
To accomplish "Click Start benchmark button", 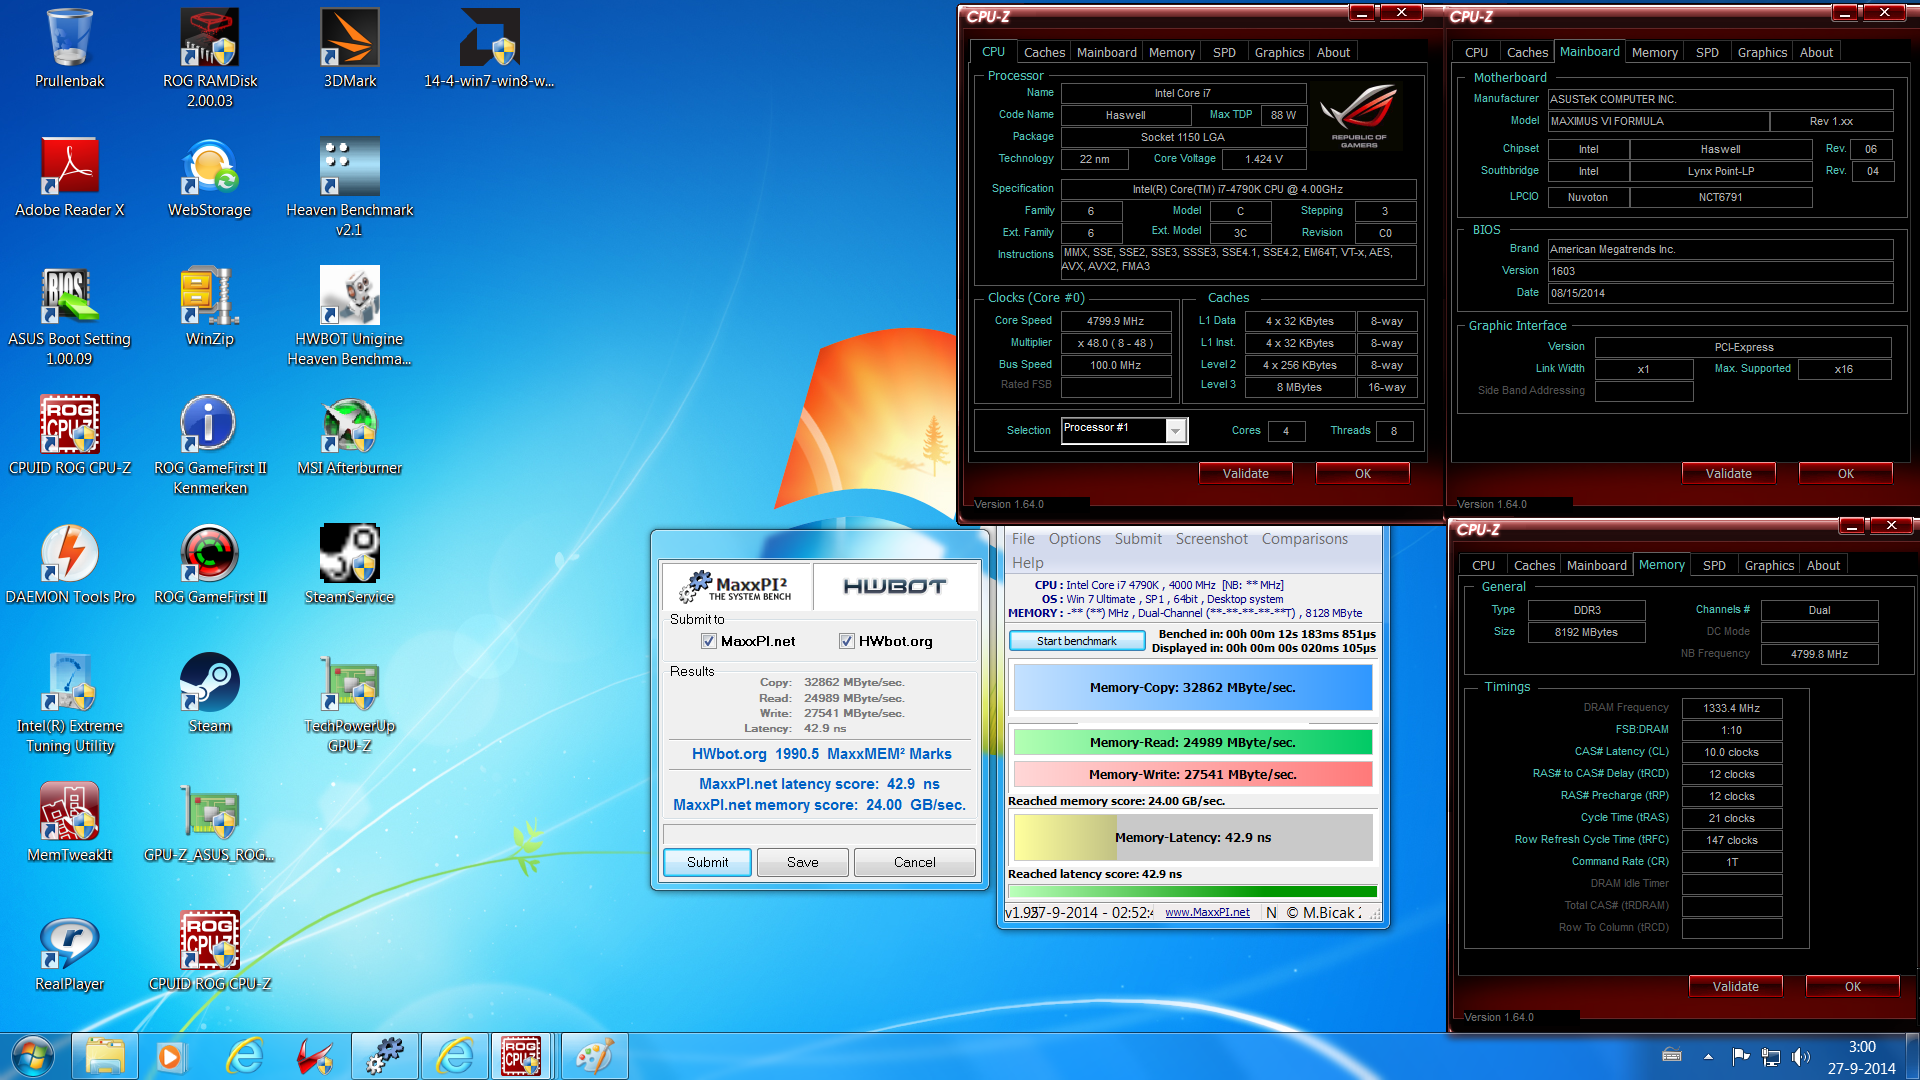I will tap(1076, 641).
